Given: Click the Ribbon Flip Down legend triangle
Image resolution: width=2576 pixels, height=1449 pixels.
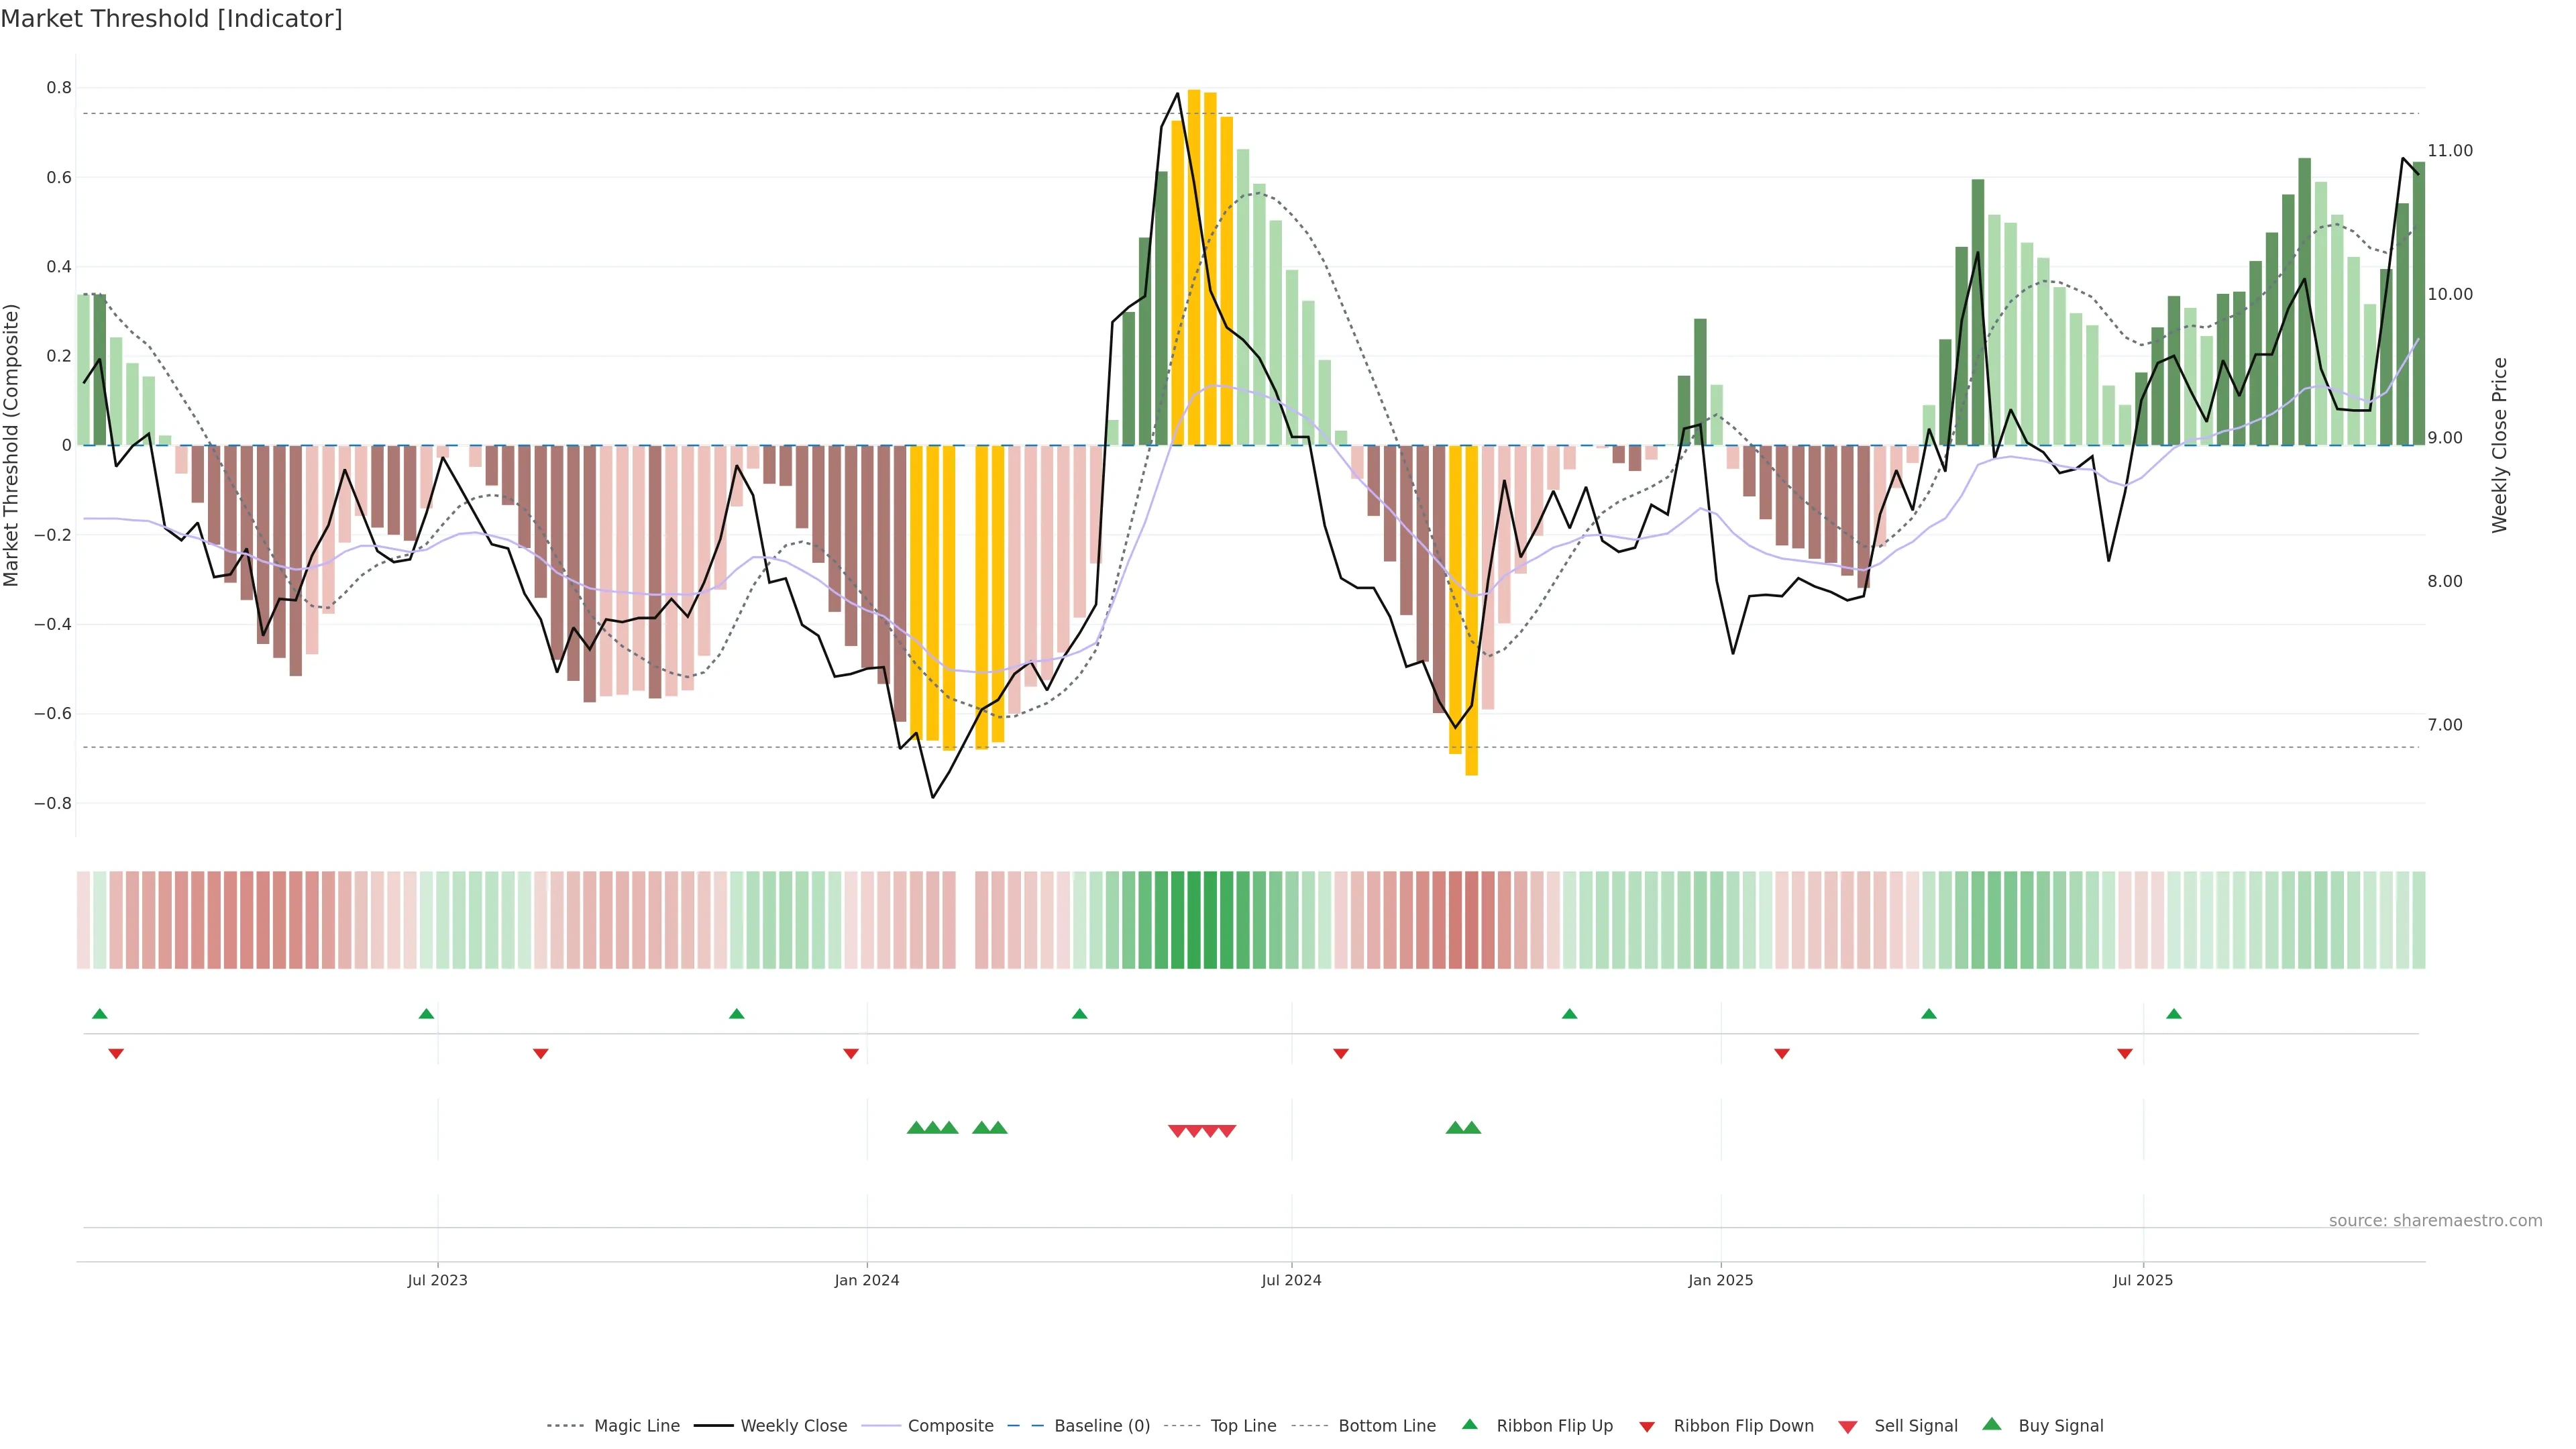Looking at the screenshot, I should point(1647,1426).
